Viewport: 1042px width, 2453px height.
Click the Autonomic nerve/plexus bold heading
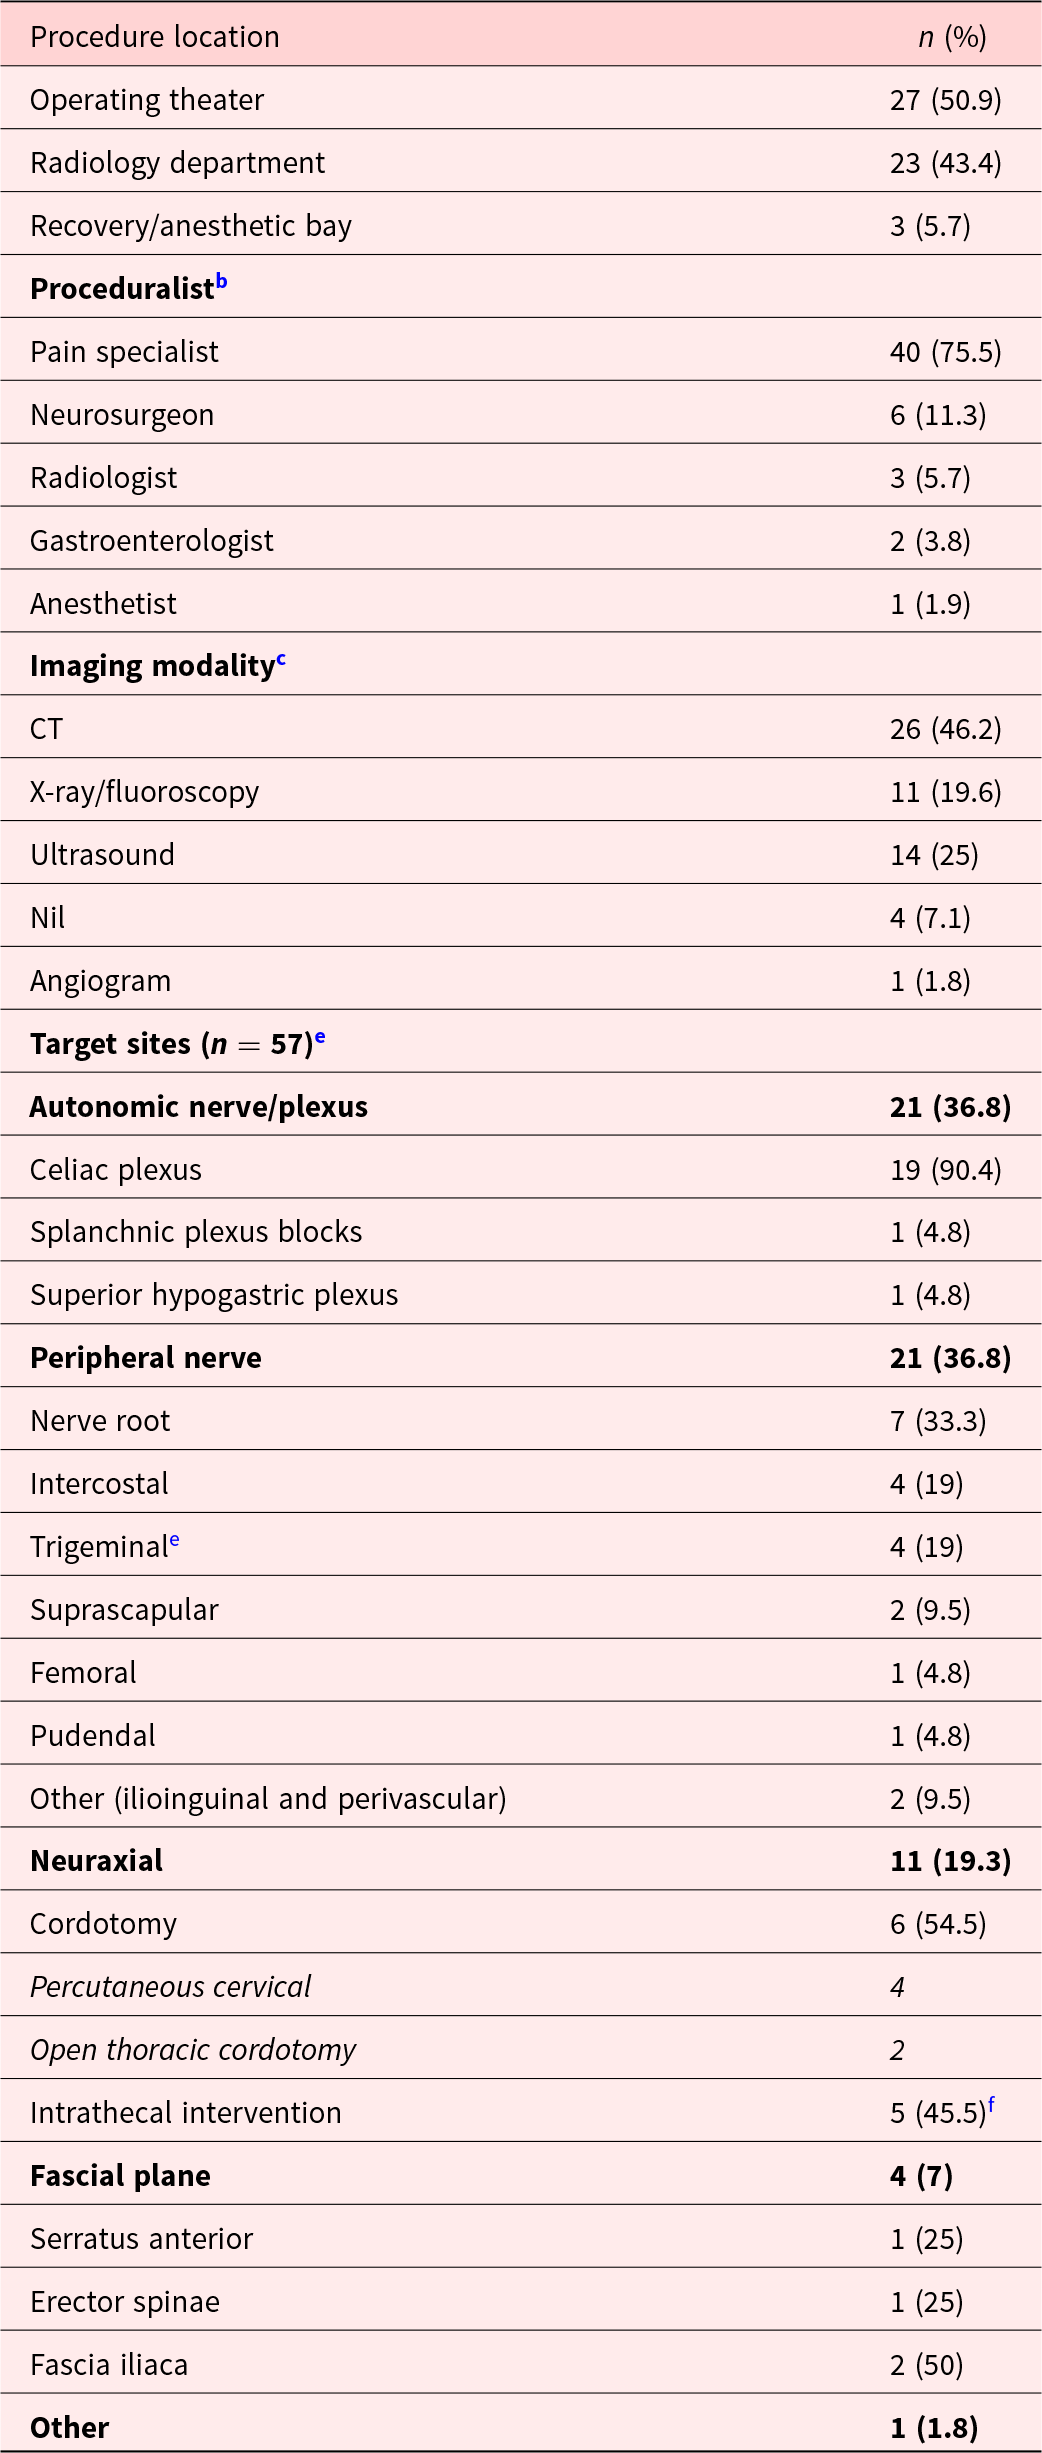(x=199, y=1107)
